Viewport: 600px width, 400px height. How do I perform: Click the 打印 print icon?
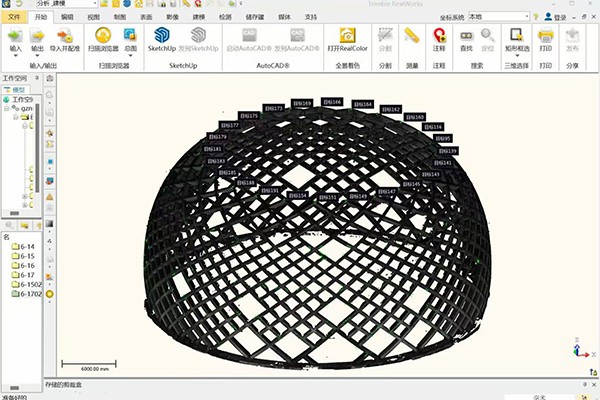click(545, 39)
